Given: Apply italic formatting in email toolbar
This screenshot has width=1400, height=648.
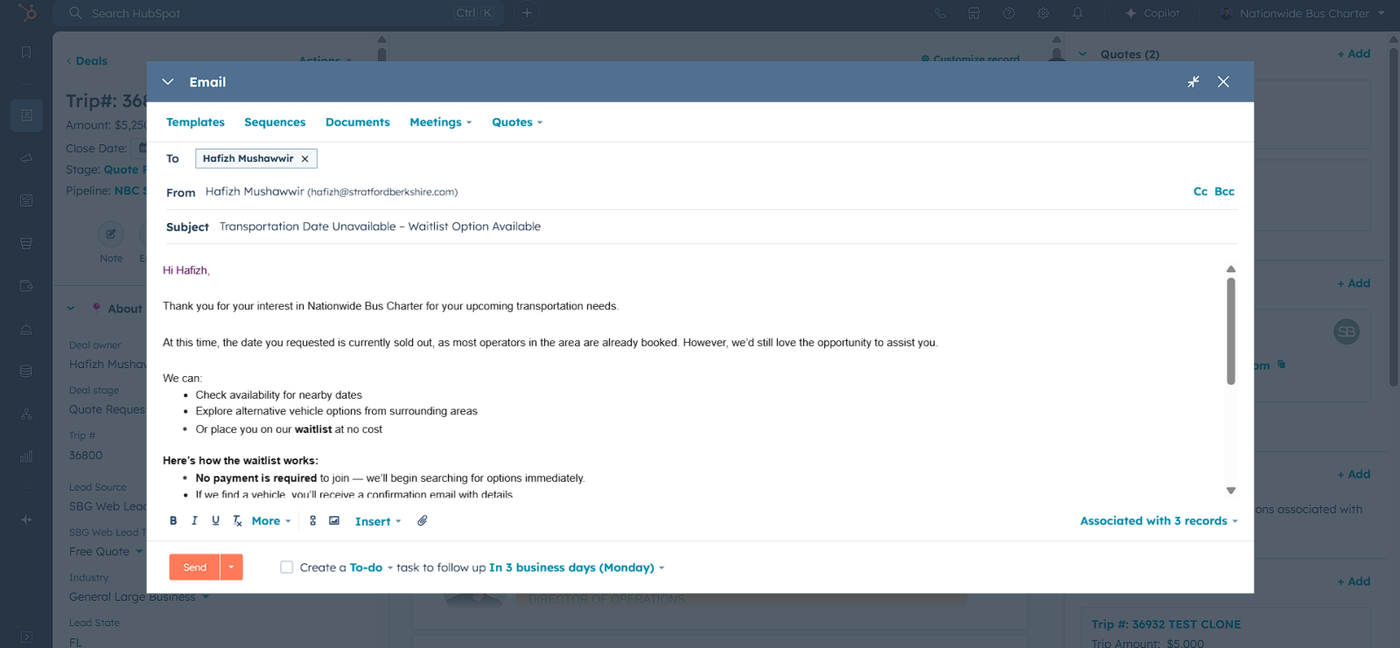Looking at the screenshot, I should [194, 521].
